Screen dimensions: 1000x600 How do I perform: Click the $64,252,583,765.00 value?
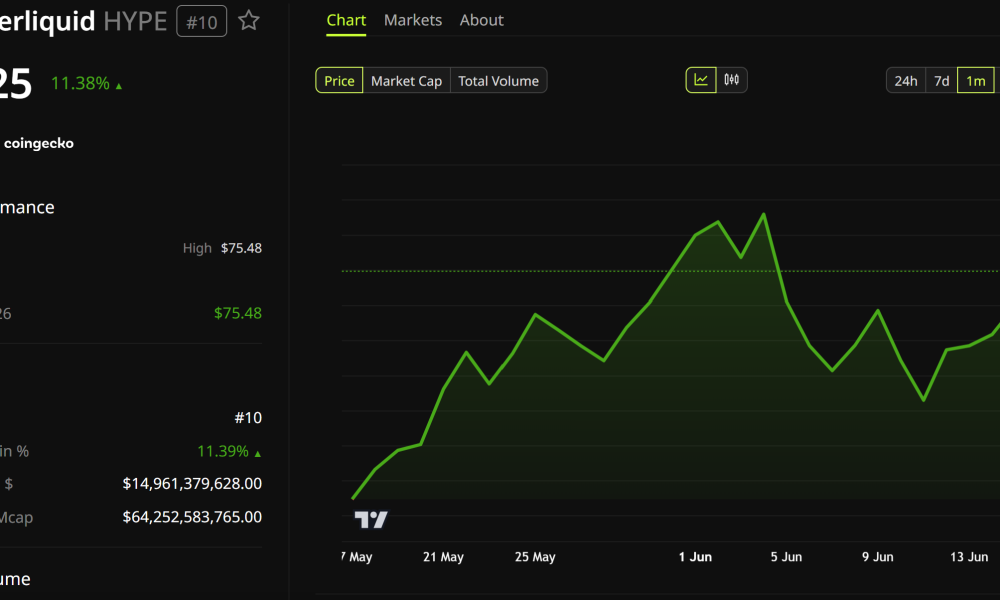[192, 517]
